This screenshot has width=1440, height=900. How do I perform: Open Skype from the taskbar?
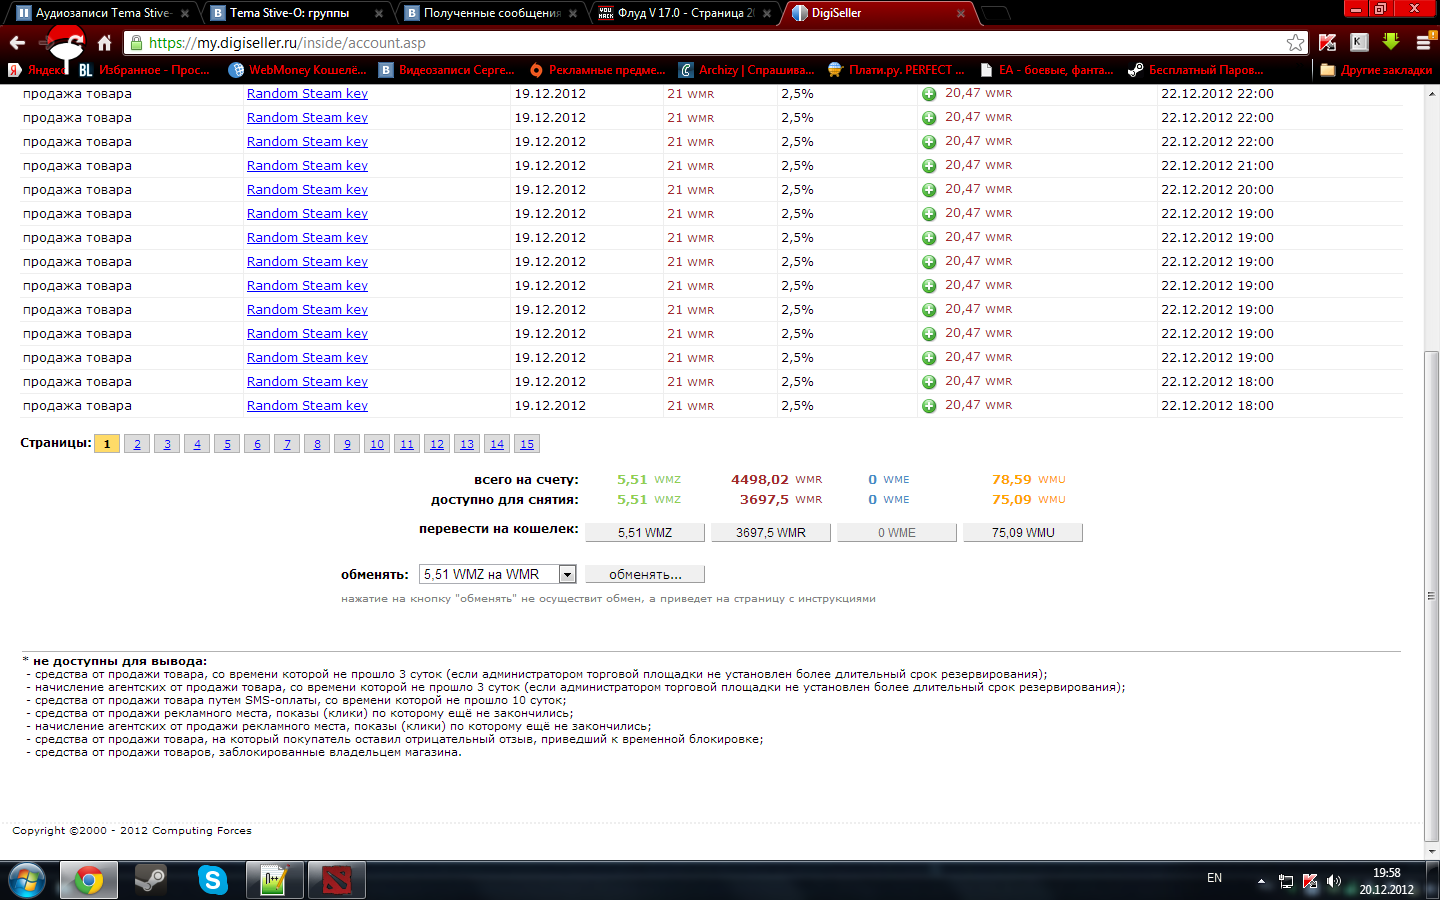[213, 880]
